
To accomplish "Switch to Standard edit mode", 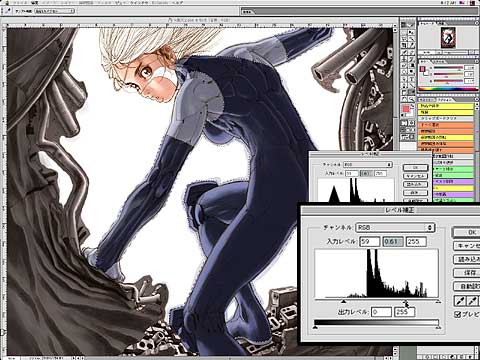I will pos(404,123).
